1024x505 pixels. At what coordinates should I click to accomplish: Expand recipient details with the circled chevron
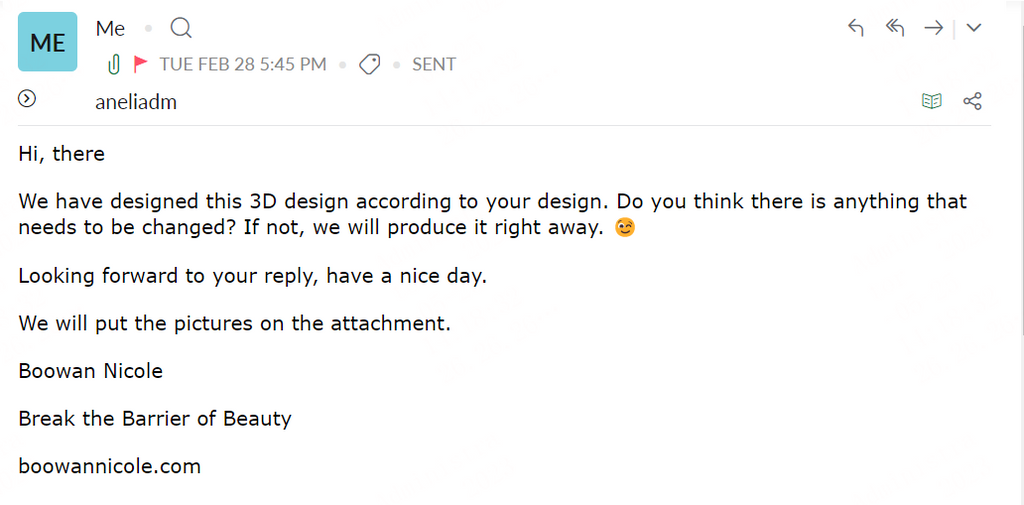(x=27, y=98)
